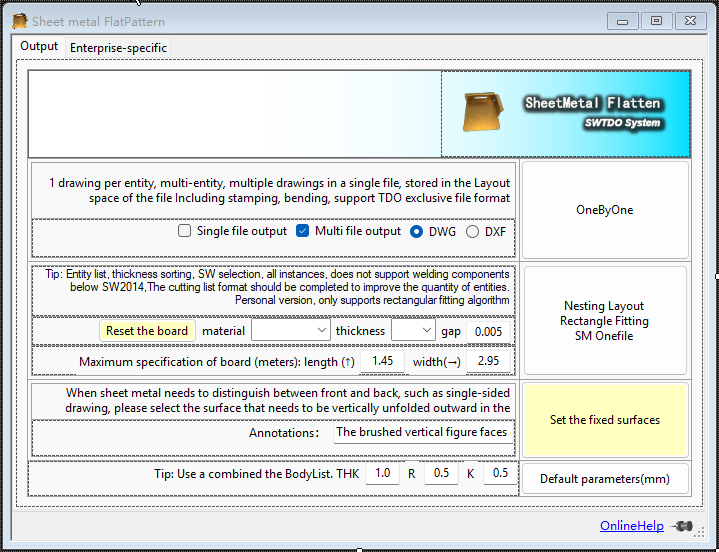Select the DWG format radio button
This screenshot has width=719, height=552.
pyautogui.click(x=417, y=231)
